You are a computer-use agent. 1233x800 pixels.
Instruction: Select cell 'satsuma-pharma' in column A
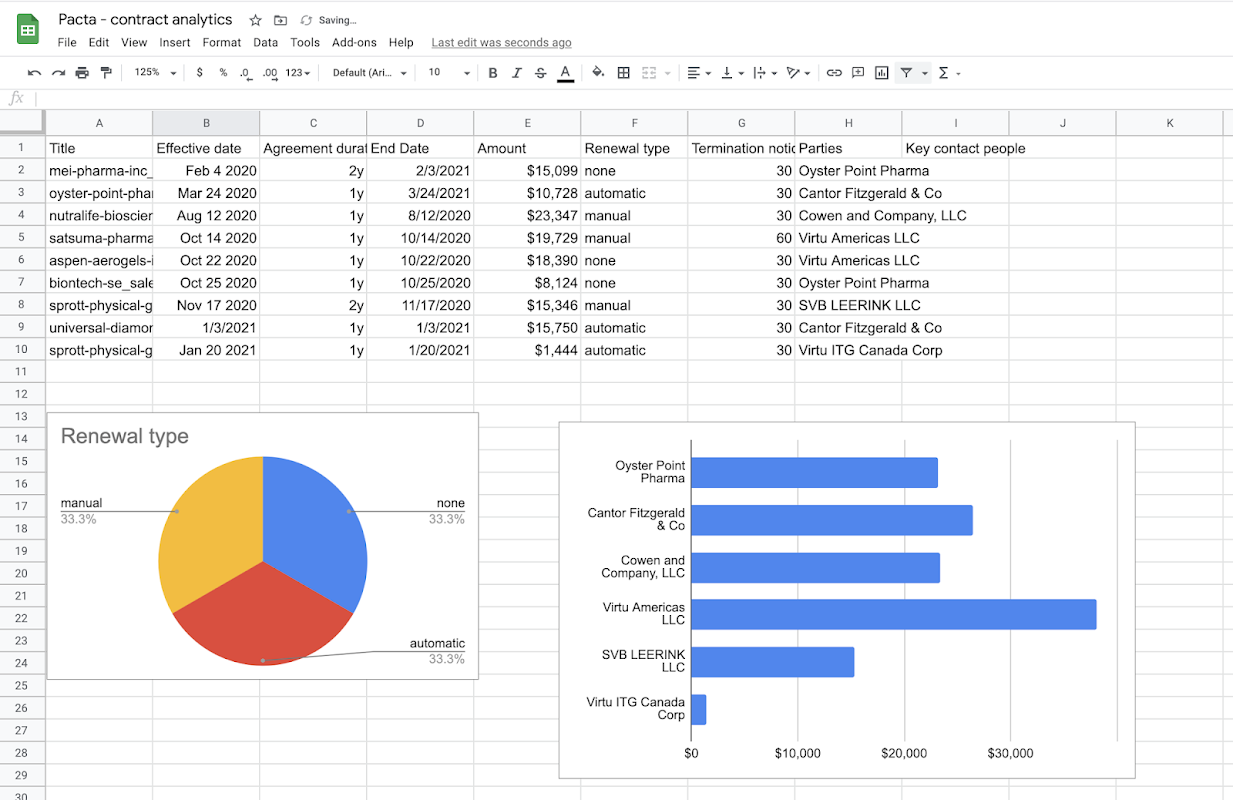point(99,238)
